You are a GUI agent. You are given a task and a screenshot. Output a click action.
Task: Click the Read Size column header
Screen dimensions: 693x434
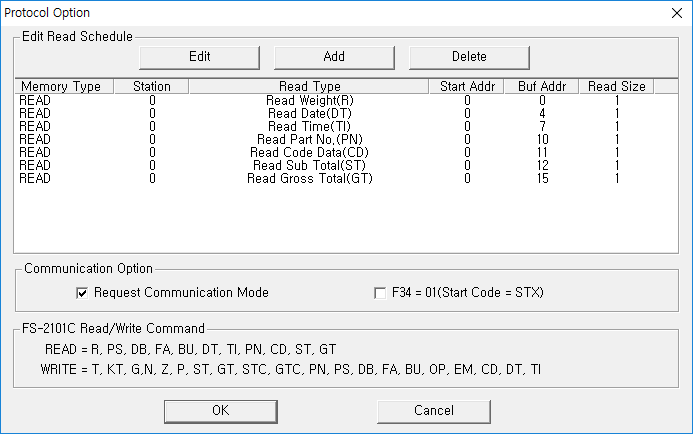(x=617, y=87)
